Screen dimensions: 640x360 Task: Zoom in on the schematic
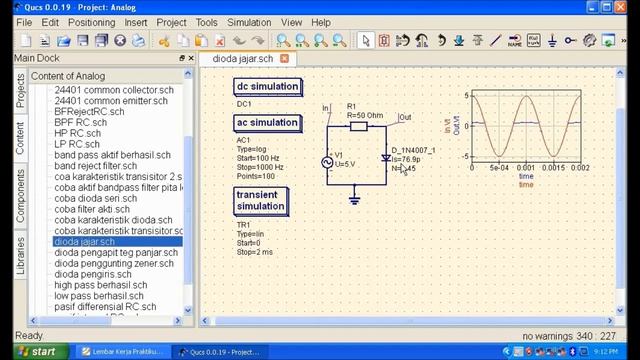321,40
